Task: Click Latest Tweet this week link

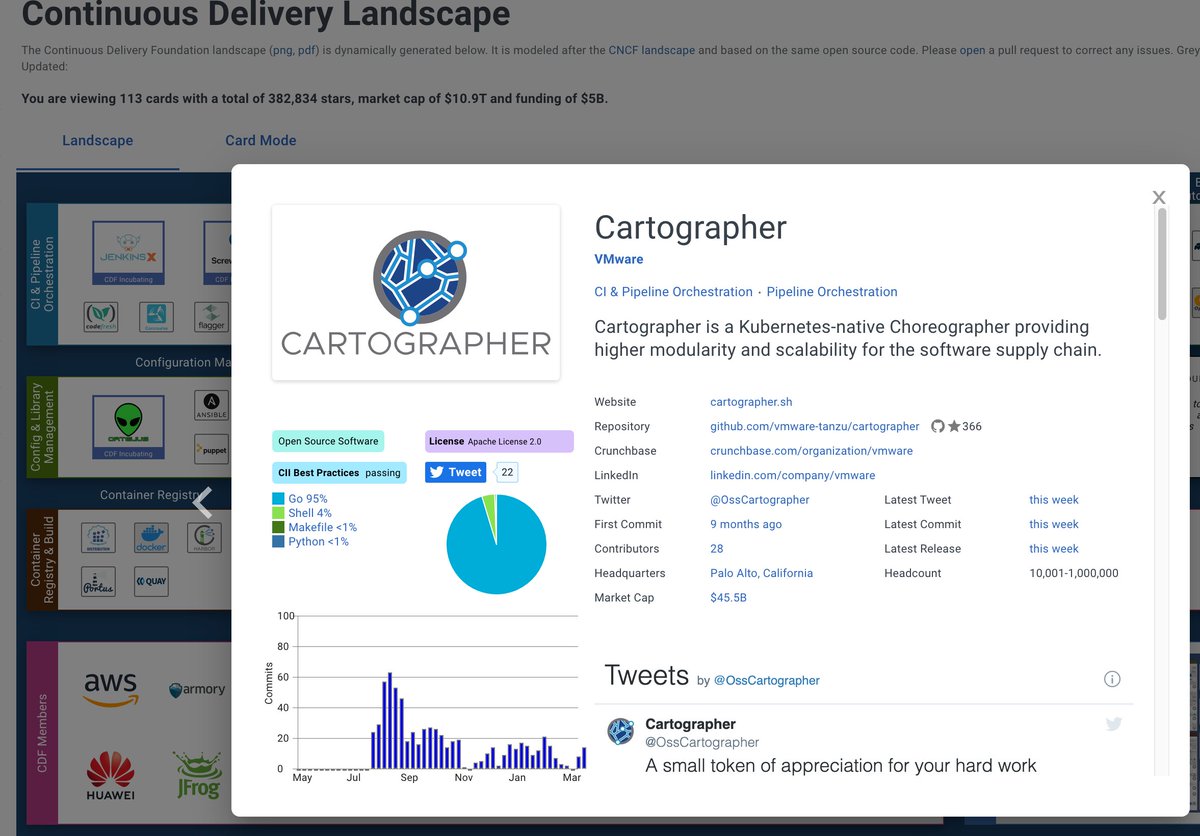Action: point(1054,500)
